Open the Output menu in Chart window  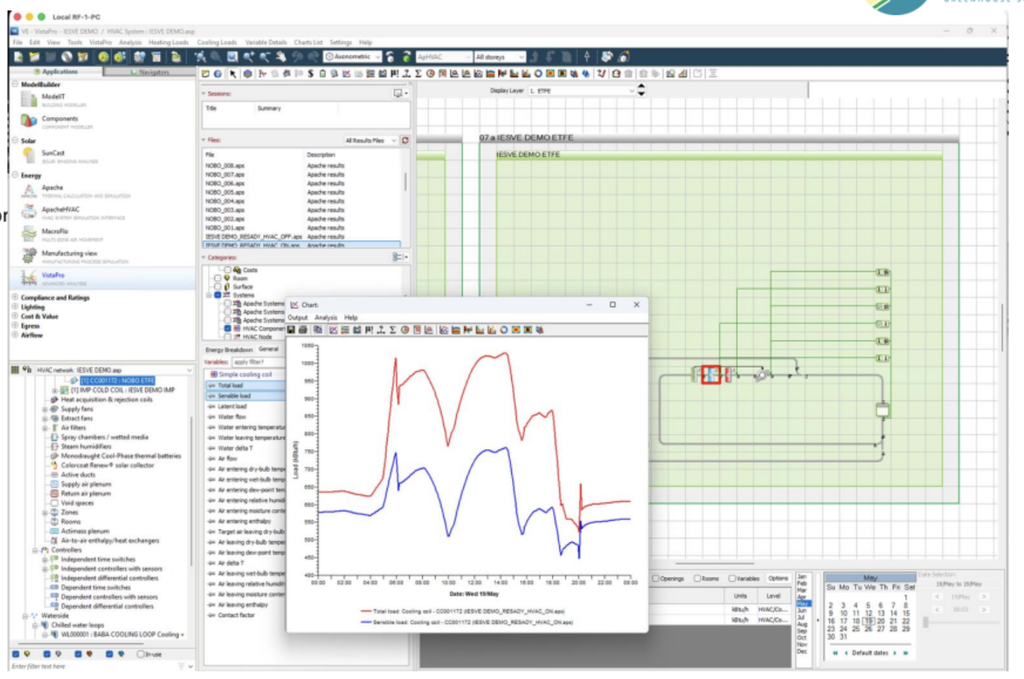298,317
